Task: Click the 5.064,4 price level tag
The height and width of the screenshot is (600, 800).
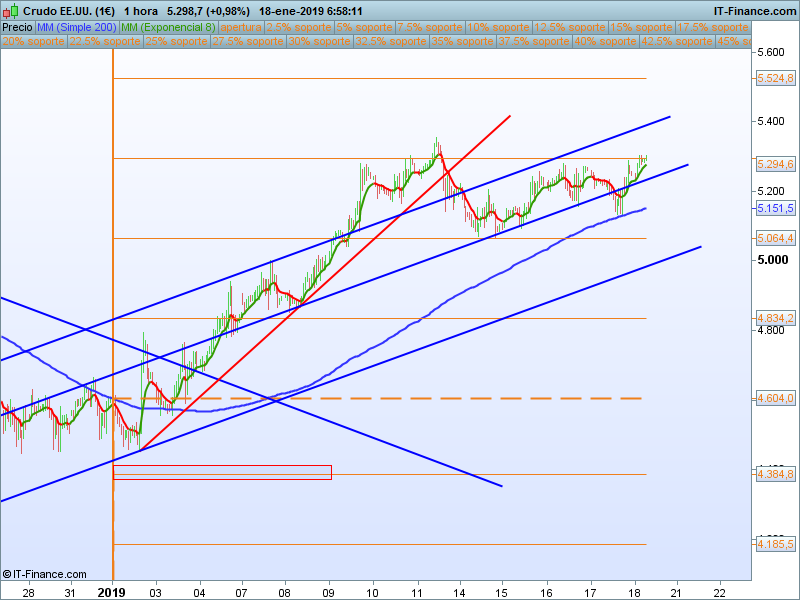Action: [776, 238]
